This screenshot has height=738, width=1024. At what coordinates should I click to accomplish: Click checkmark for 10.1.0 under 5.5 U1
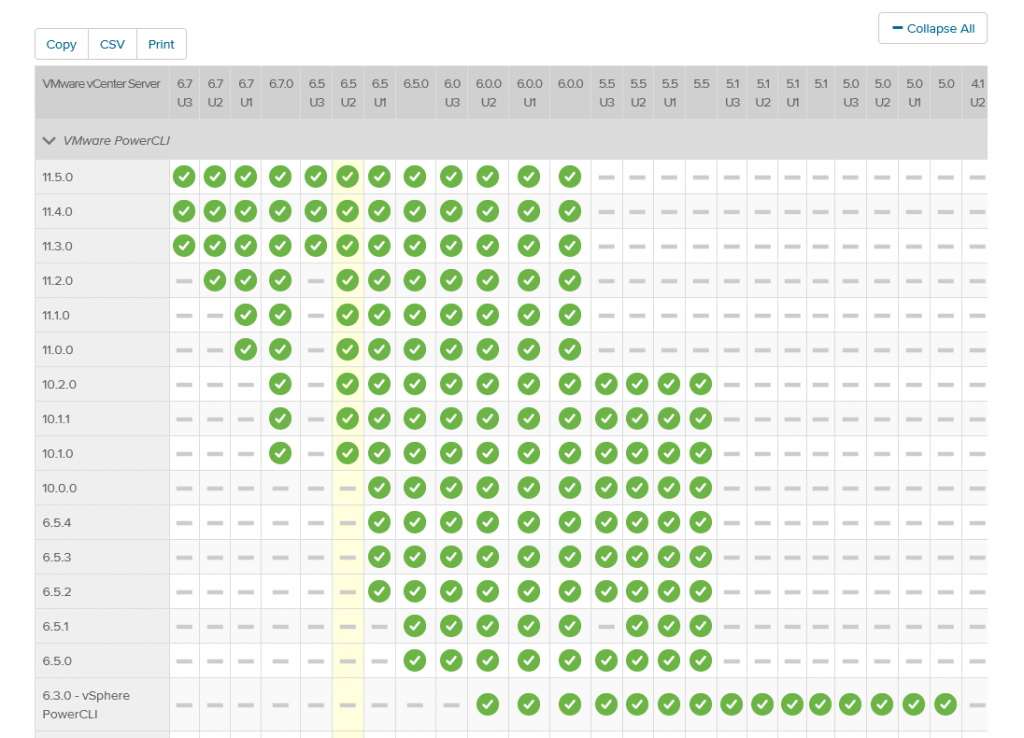pyautogui.click(x=669, y=453)
